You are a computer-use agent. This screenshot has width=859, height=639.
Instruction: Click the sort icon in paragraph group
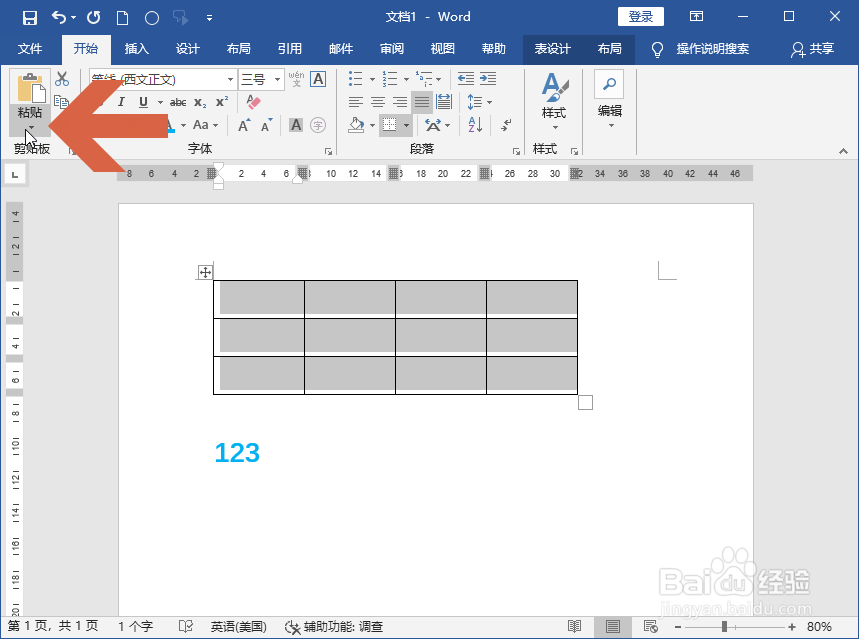(475, 125)
